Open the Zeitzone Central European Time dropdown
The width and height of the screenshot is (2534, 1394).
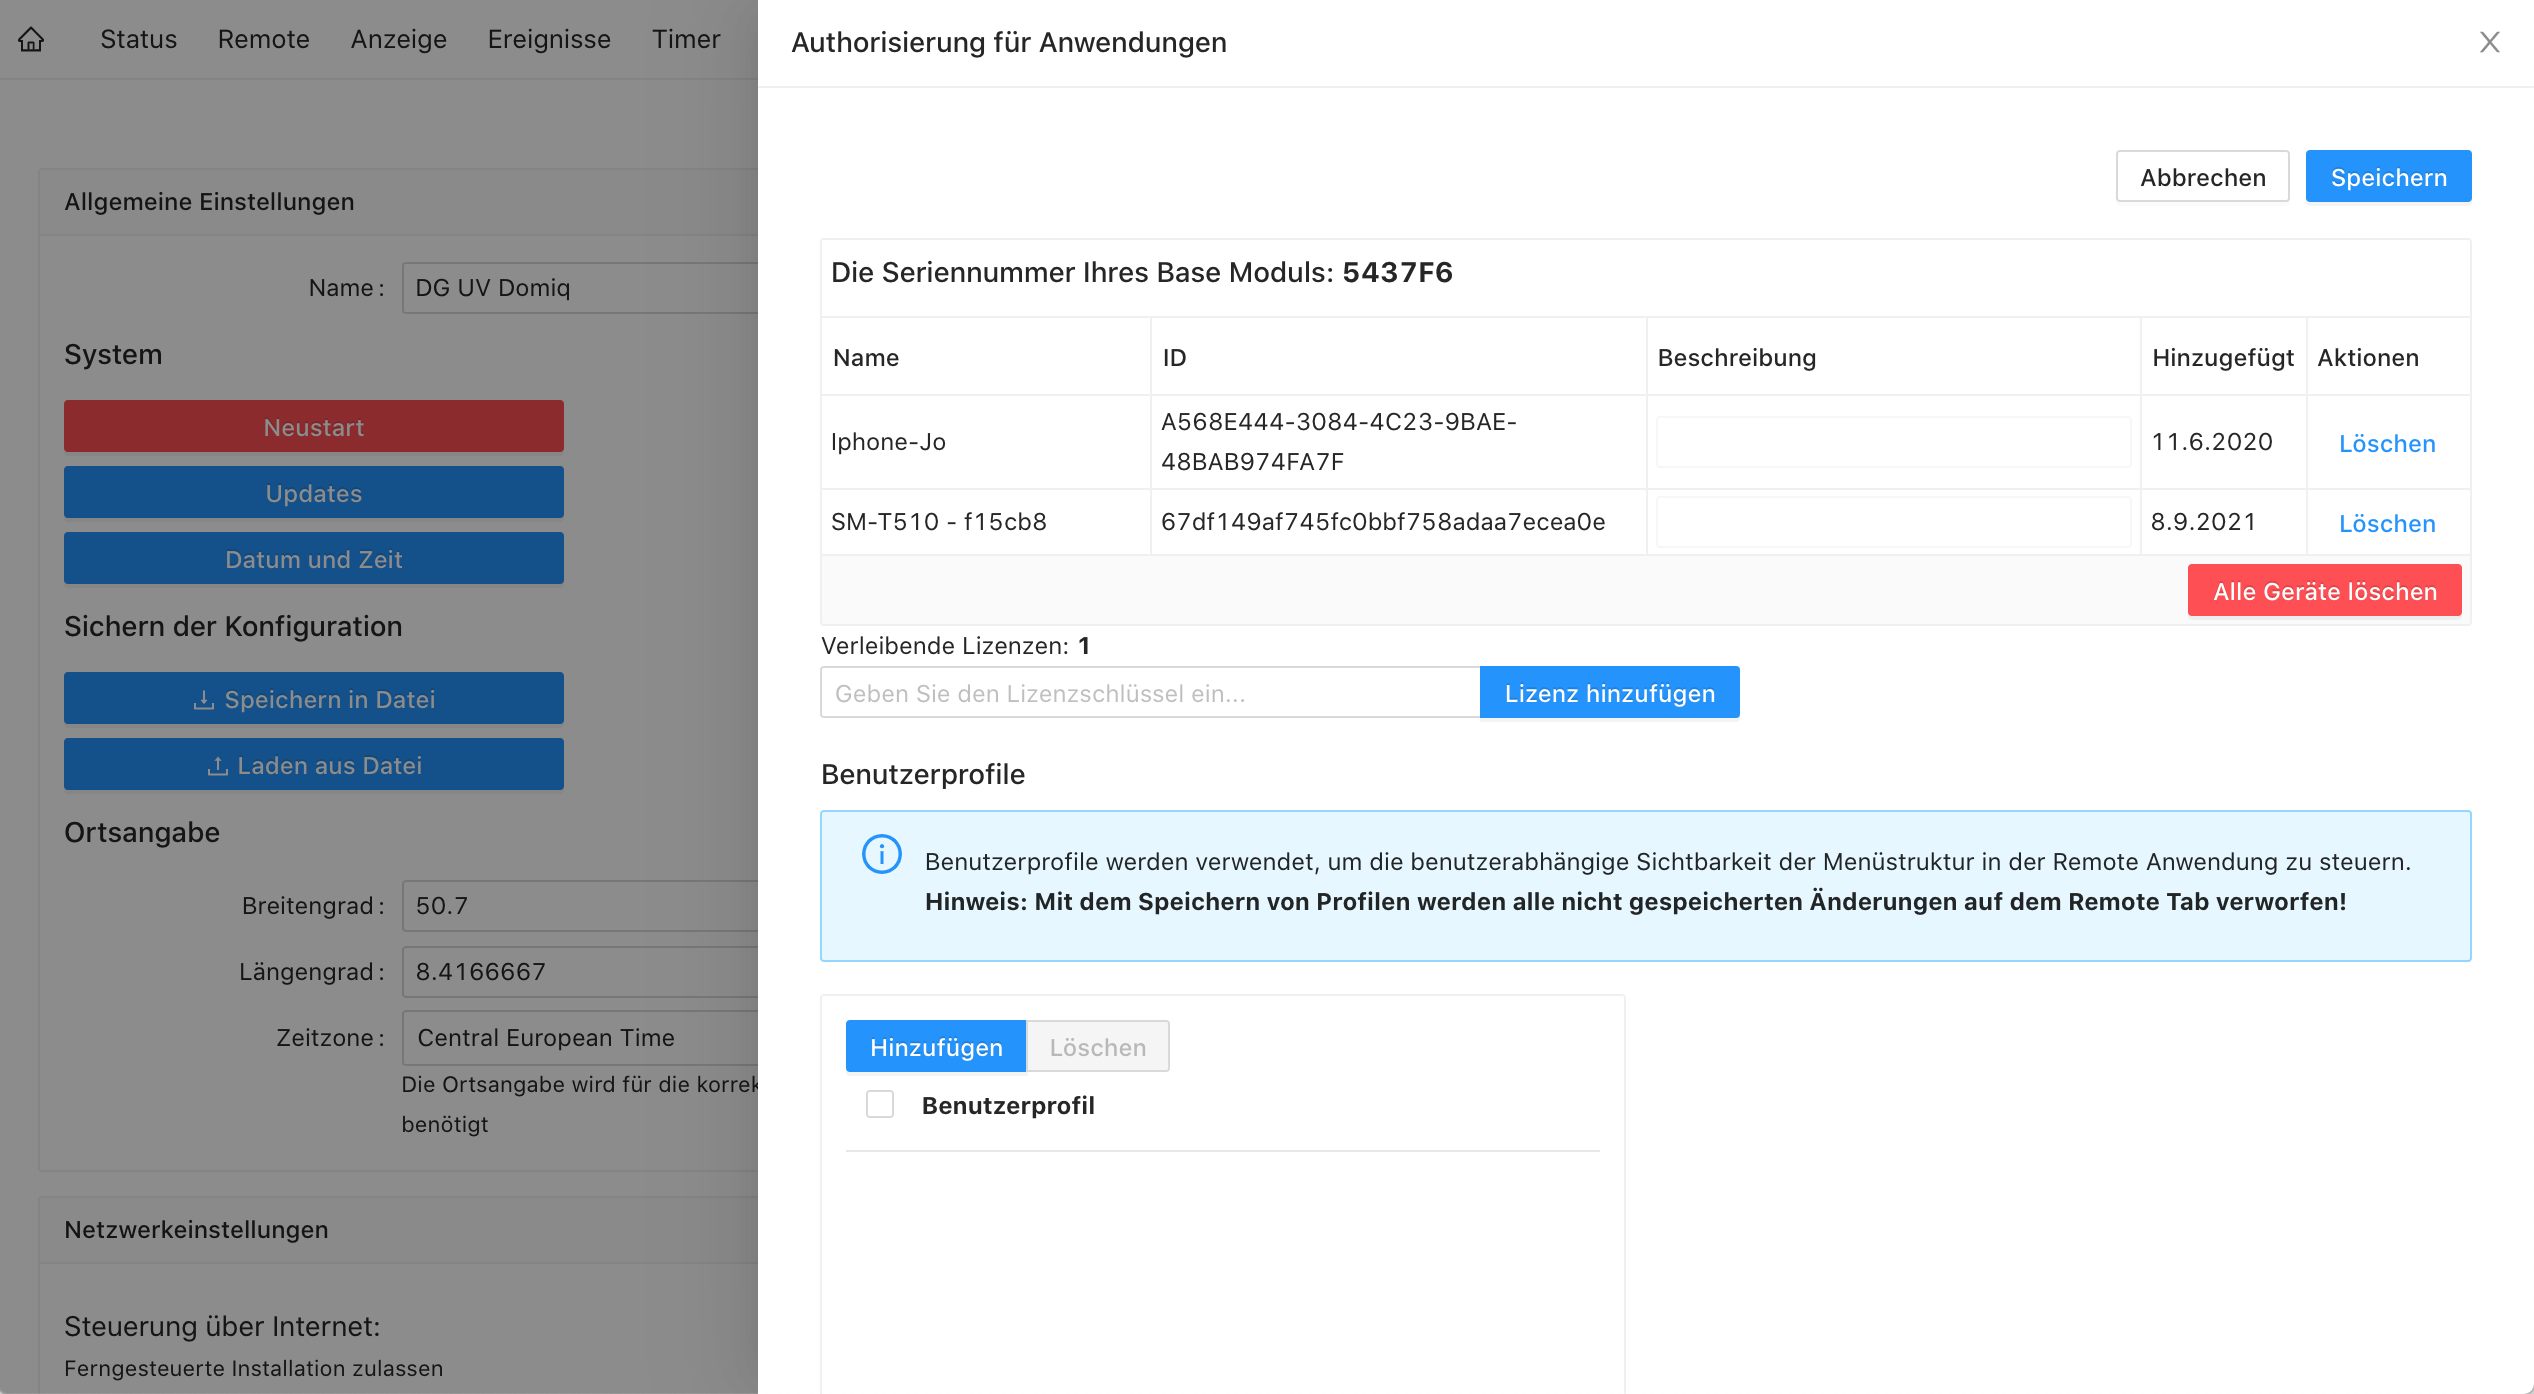click(580, 1037)
